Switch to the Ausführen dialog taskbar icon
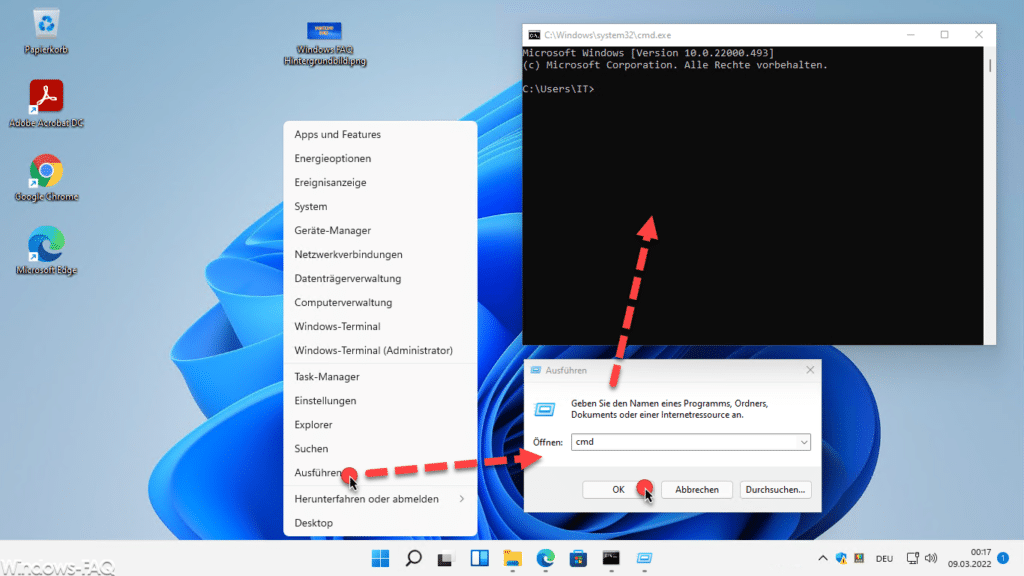Image resolution: width=1024 pixels, height=576 pixels. [645, 558]
